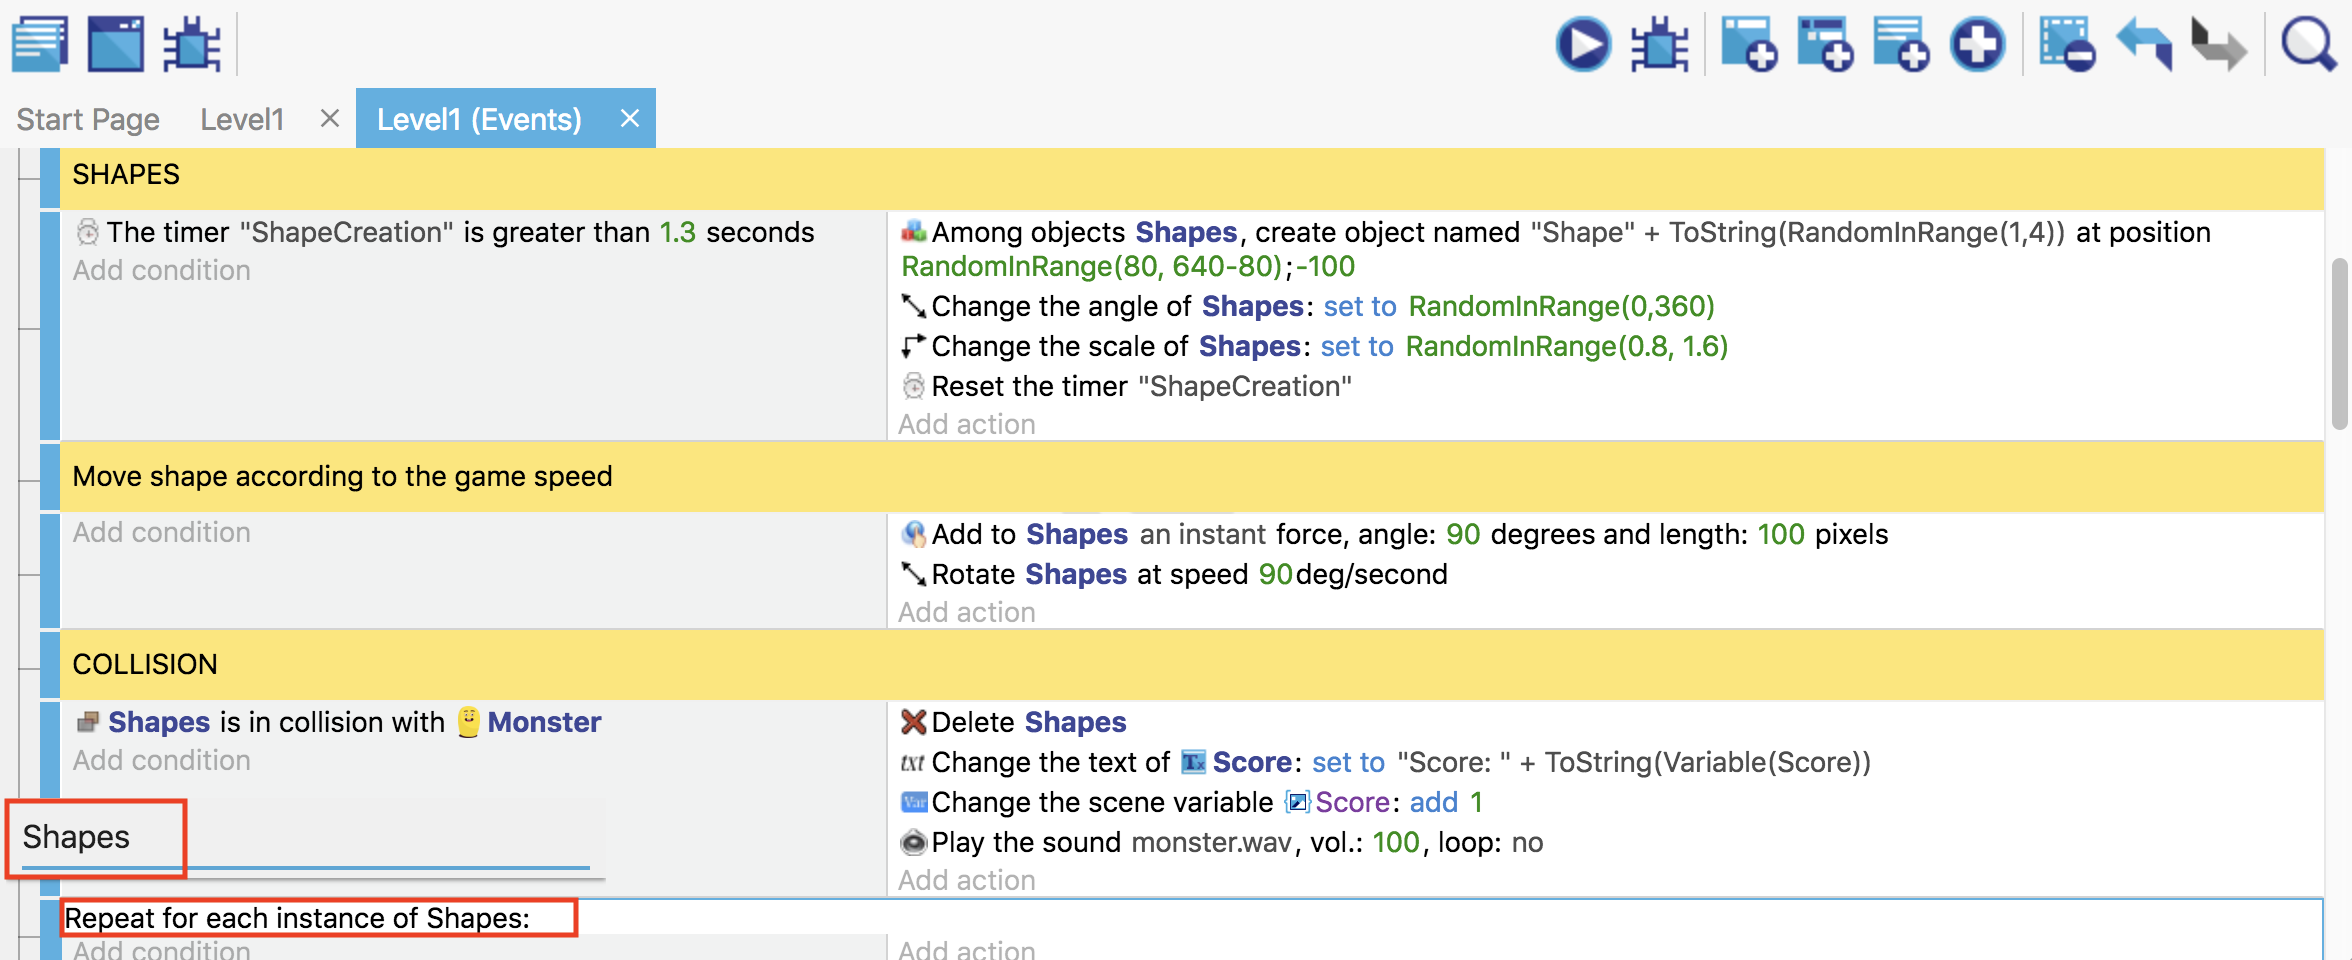This screenshot has width=2352, height=960.
Task: Add a comment event
Action: (x=1901, y=45)
